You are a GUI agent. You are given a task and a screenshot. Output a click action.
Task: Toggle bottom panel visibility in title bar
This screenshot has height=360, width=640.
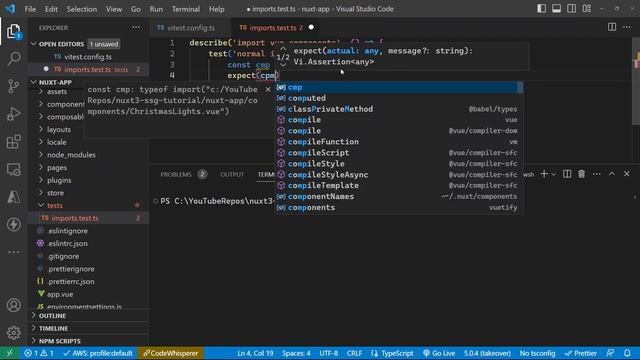pos(556,9)
